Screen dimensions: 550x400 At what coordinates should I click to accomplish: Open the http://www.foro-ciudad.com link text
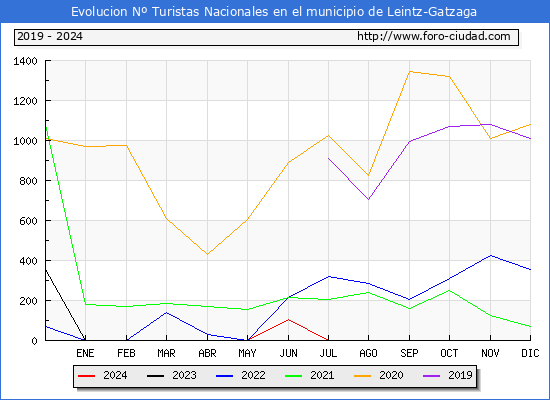pos(434,36)
